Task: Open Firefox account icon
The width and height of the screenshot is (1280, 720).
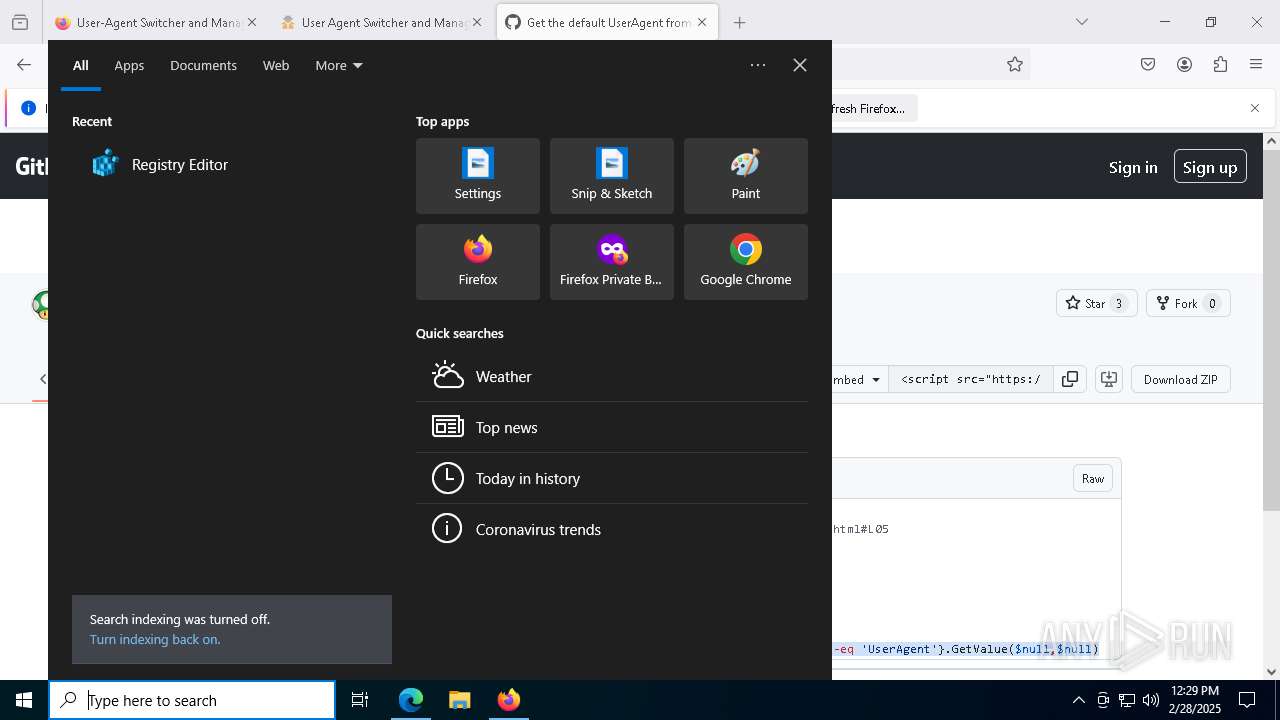Action: point(1184,65)
